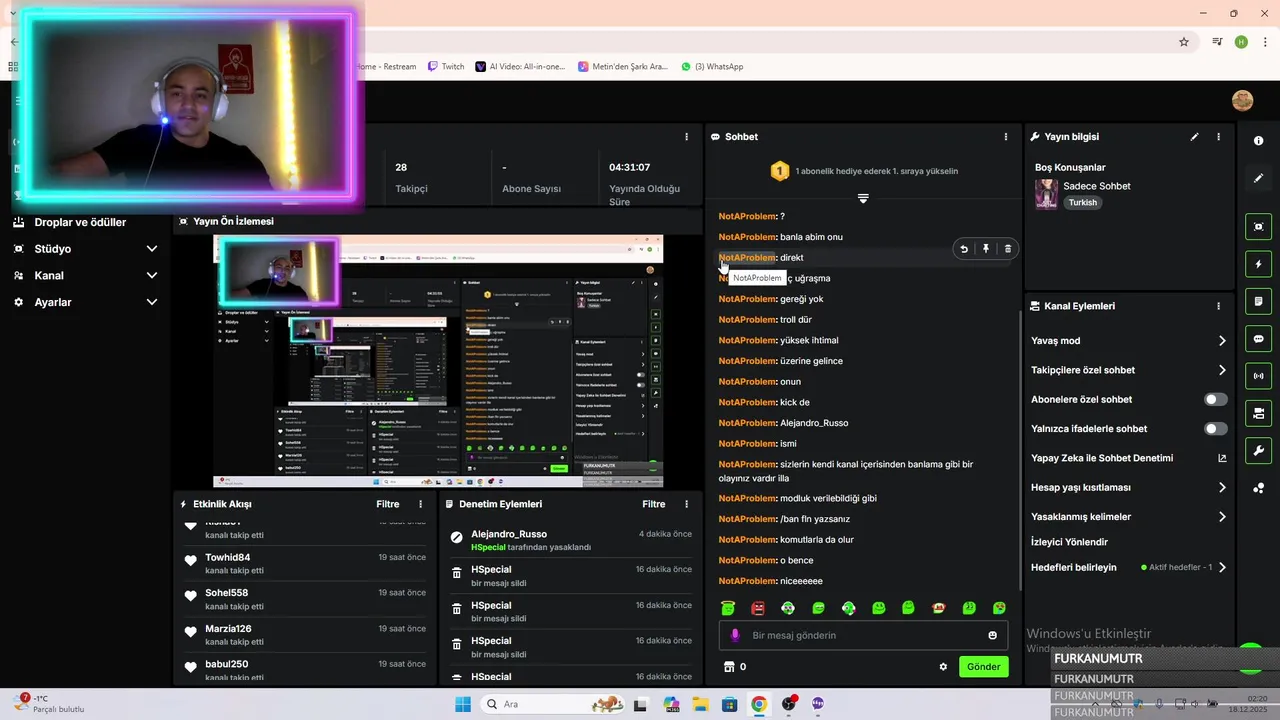Open Twitch bookmark in bookmarks bar
Image resolution: width=1280 pixels, height=720 pixels.
tap(446, 67)
